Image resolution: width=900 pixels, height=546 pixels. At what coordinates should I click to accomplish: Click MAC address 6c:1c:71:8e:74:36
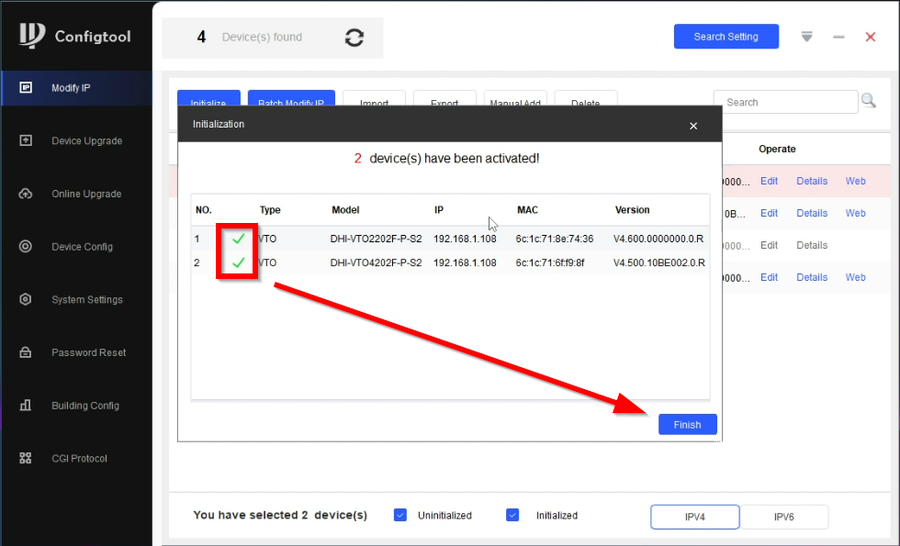point(554,239)
